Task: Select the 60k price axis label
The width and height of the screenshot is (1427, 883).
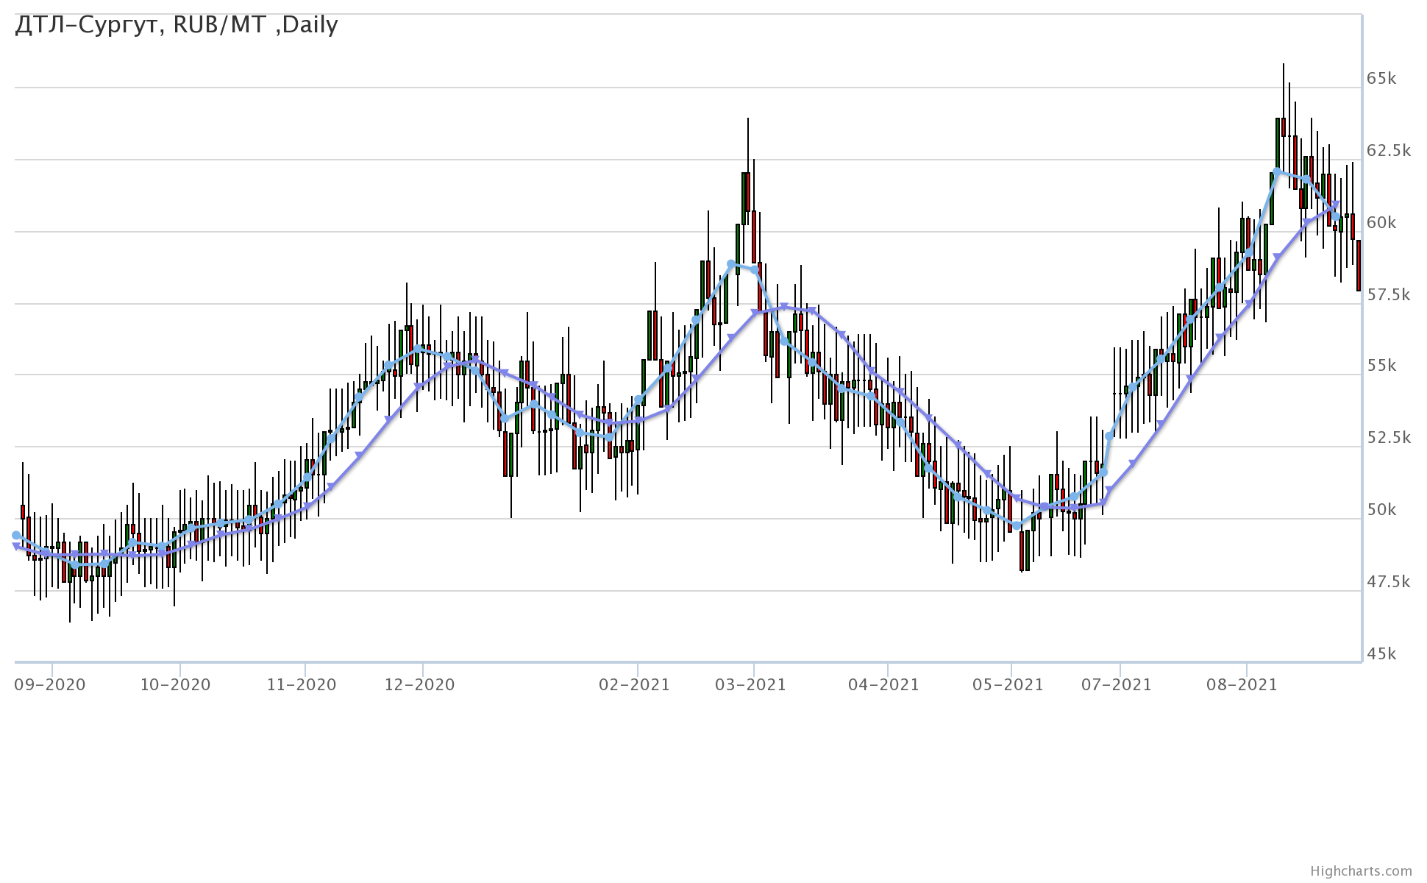Action: click(x=1381, y=222)
